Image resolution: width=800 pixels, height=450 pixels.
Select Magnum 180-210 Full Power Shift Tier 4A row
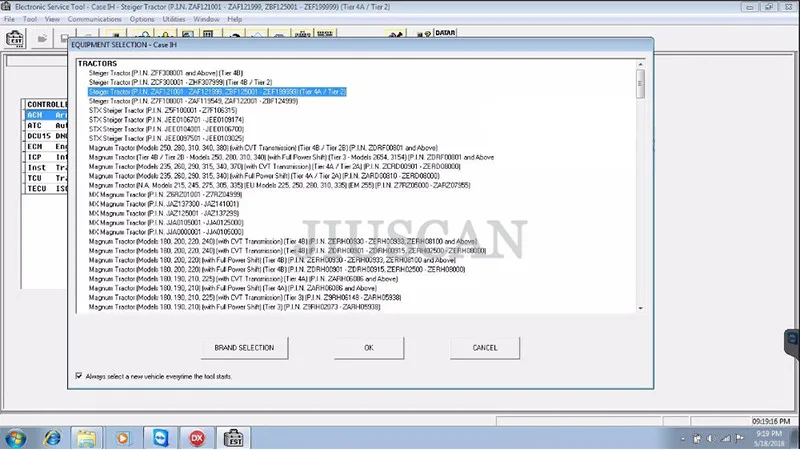click(233, 288)
